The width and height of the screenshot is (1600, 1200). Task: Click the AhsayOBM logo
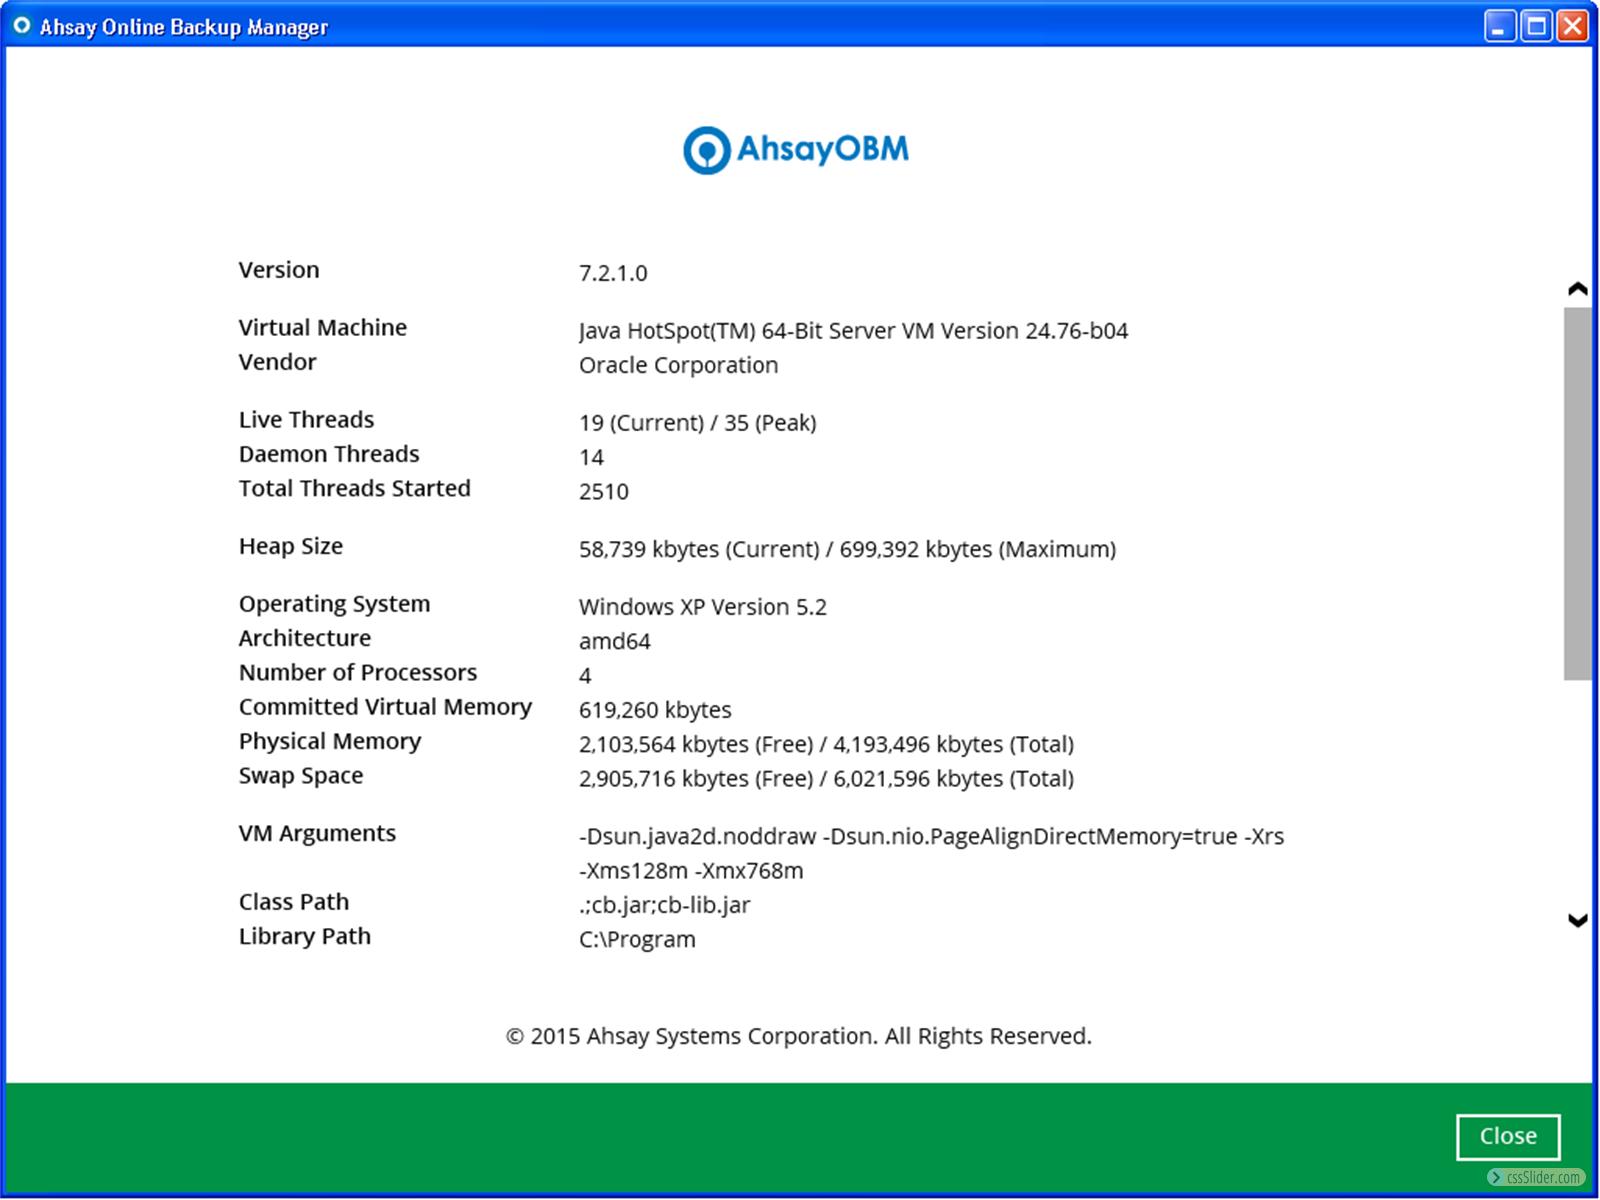(x=796, y=150)
